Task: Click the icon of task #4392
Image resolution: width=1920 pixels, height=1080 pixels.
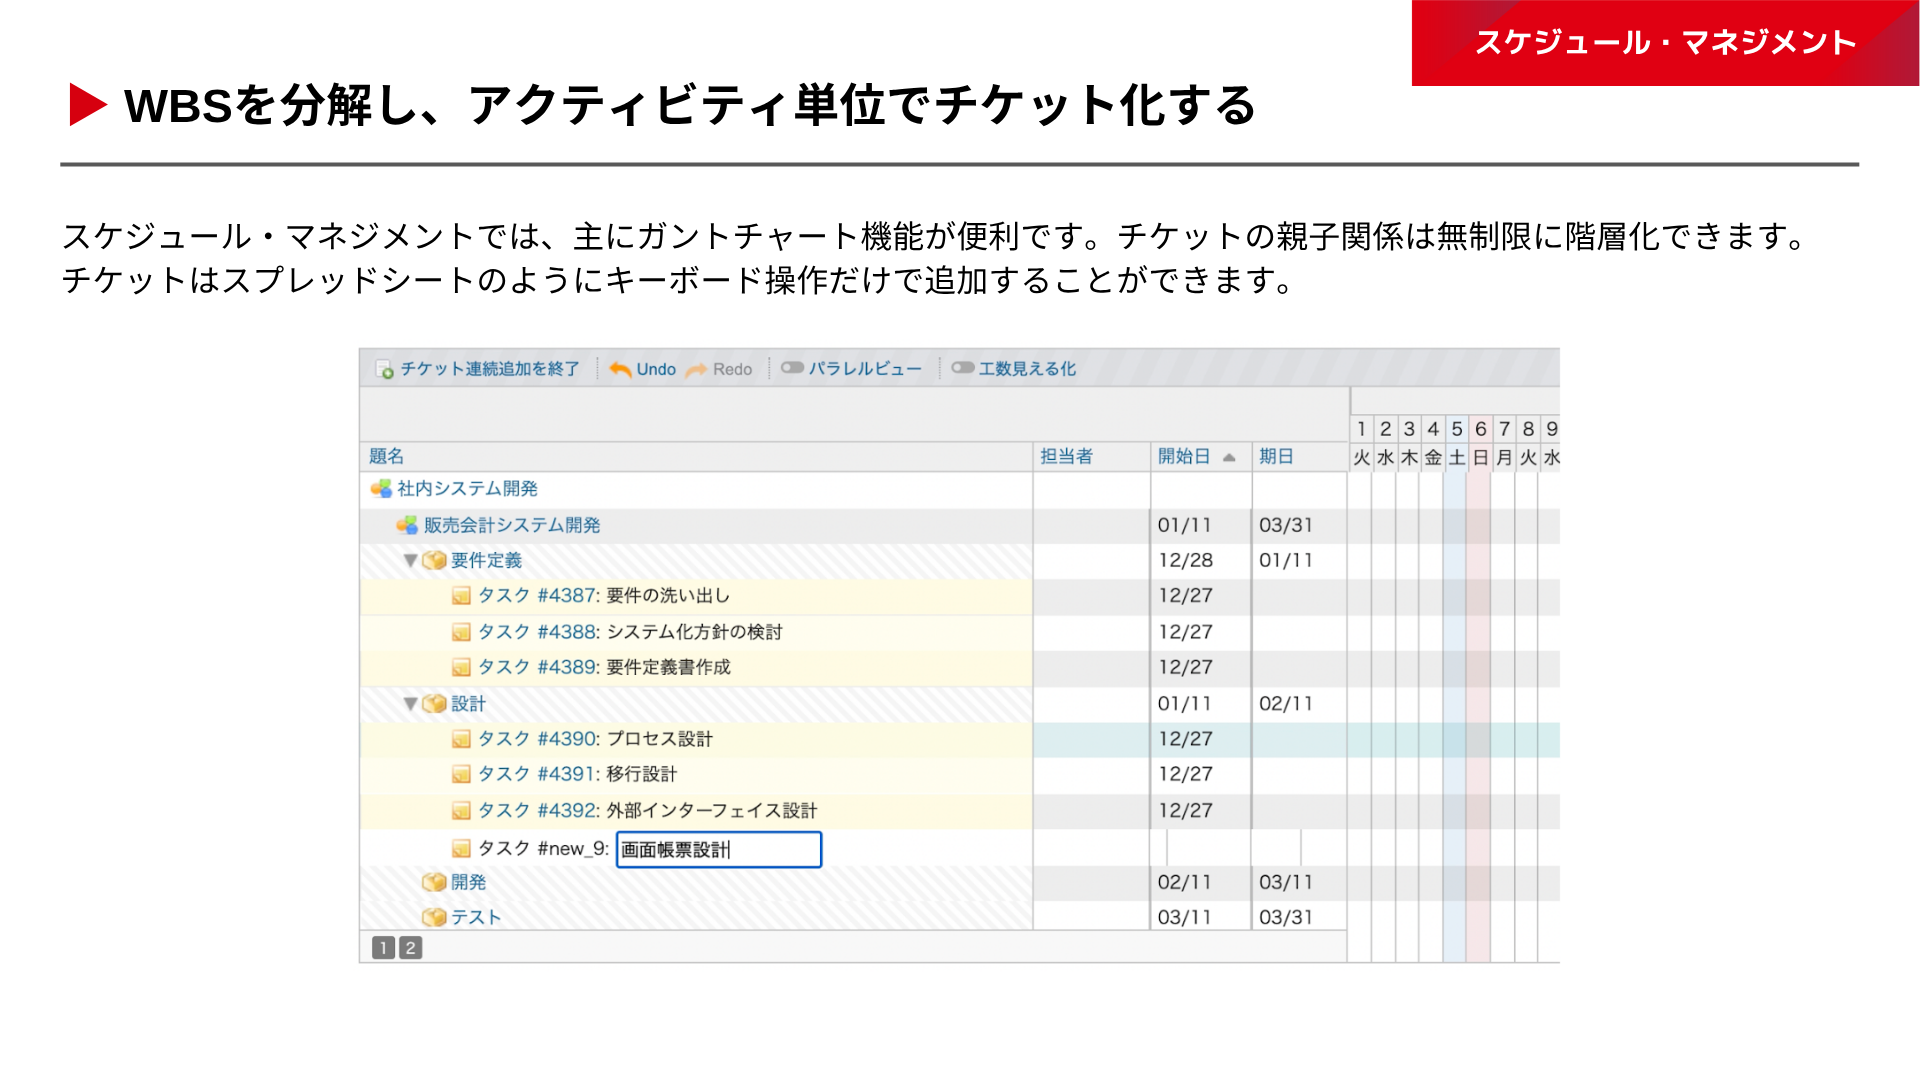Action: (461, 811)
